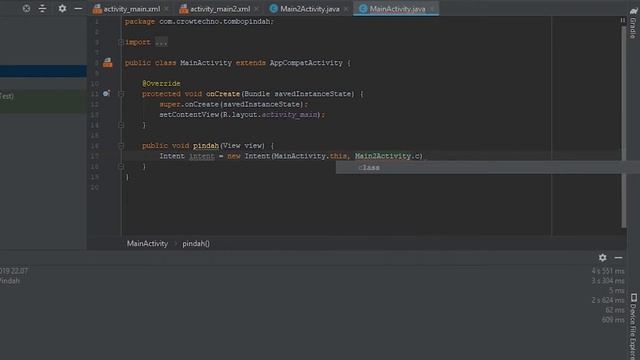Viewport: 640px width, 360px height.
Task: Close the activity_main2.xml tab
Action: 256,9
